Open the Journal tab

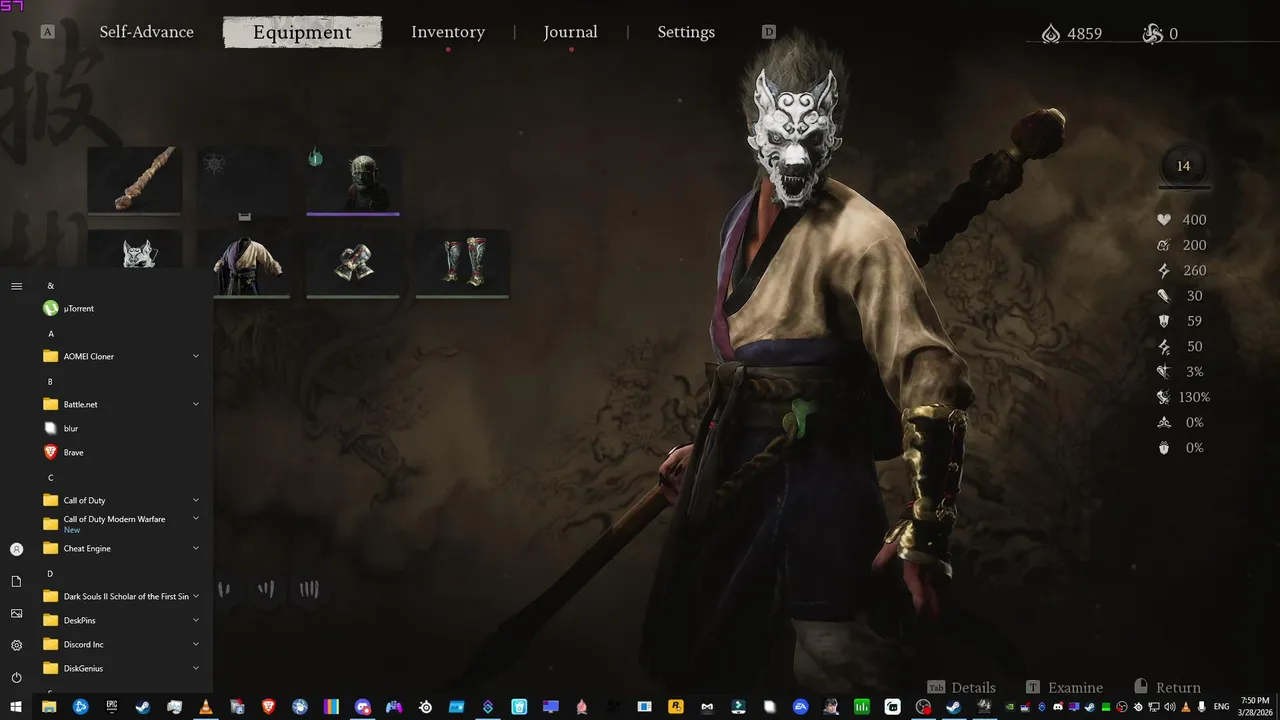[570, 32]
